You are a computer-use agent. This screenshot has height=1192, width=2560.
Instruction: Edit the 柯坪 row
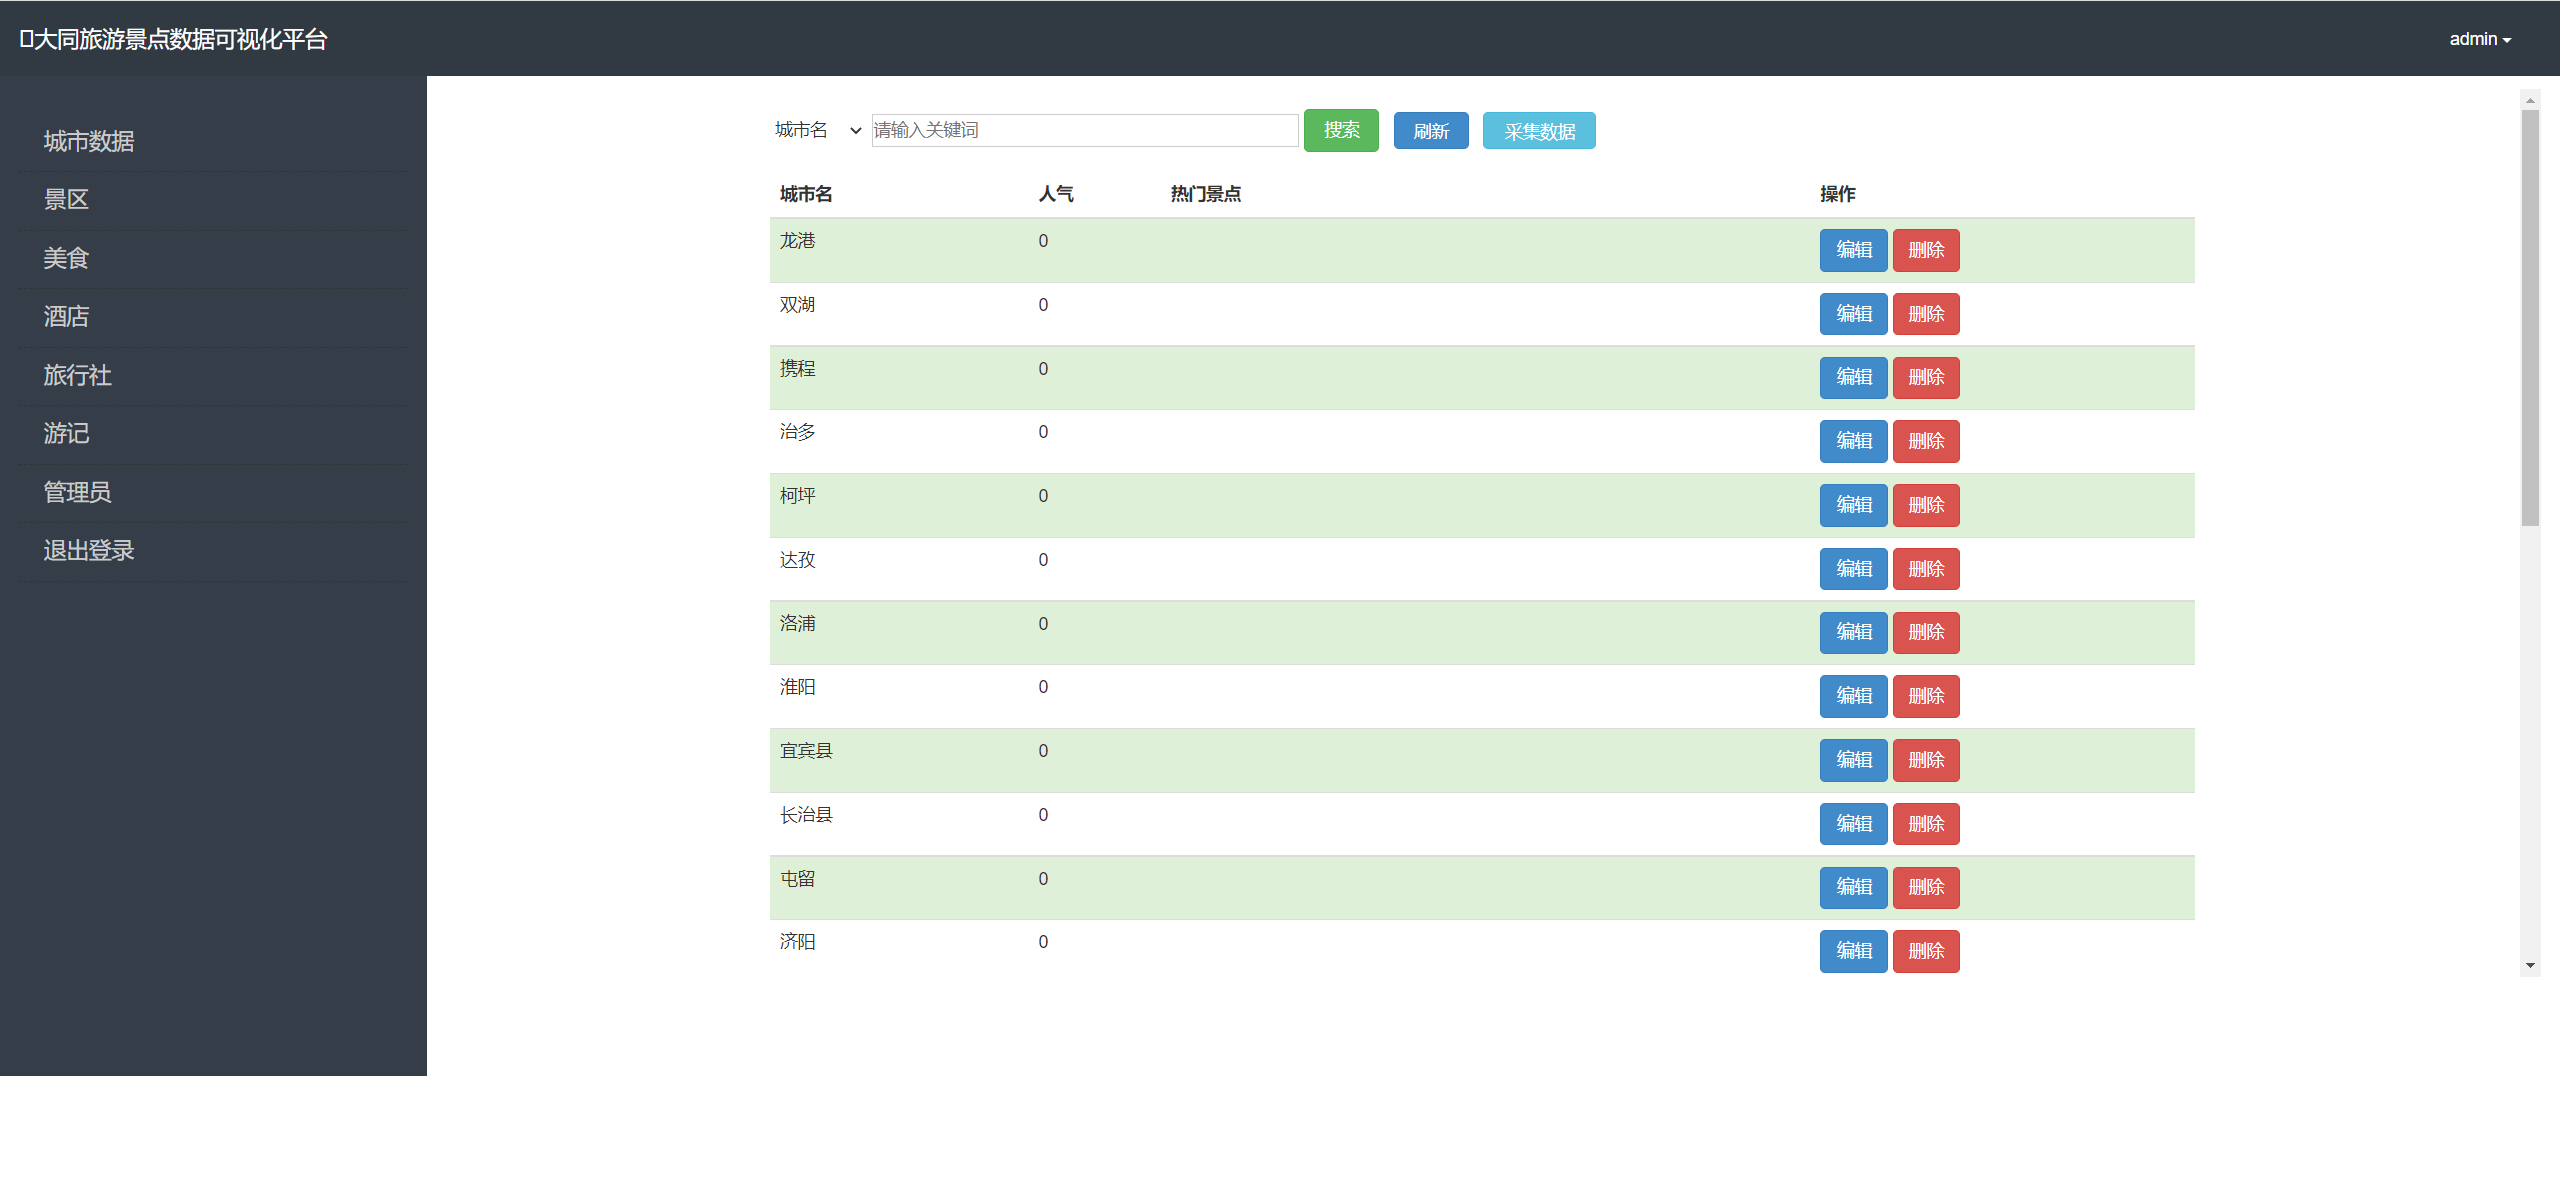(1853, 505)
